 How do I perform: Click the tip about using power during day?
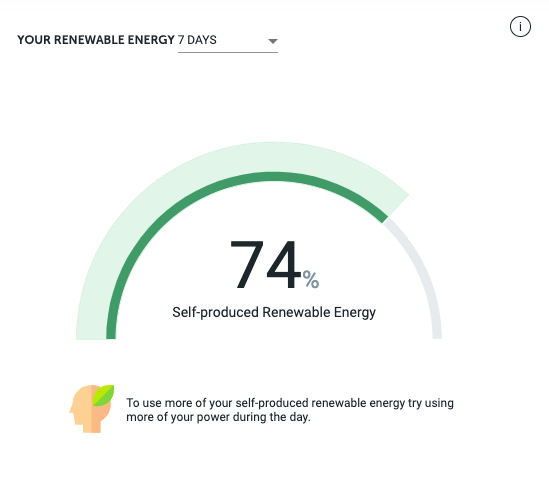(290, 410)
